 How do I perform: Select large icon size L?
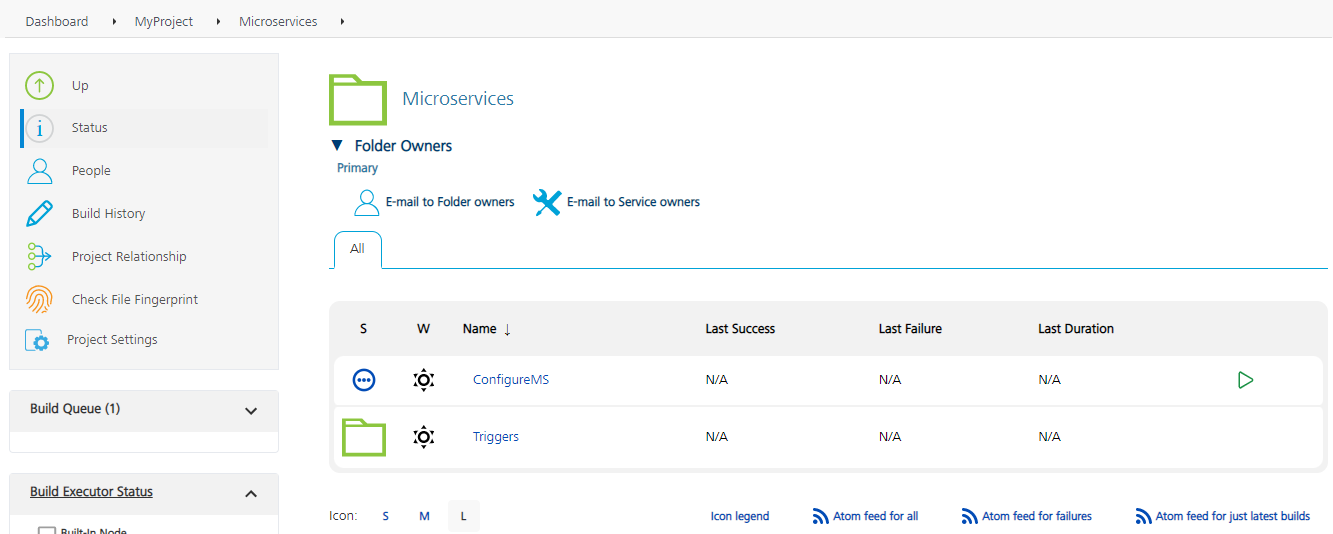(464, 517)
